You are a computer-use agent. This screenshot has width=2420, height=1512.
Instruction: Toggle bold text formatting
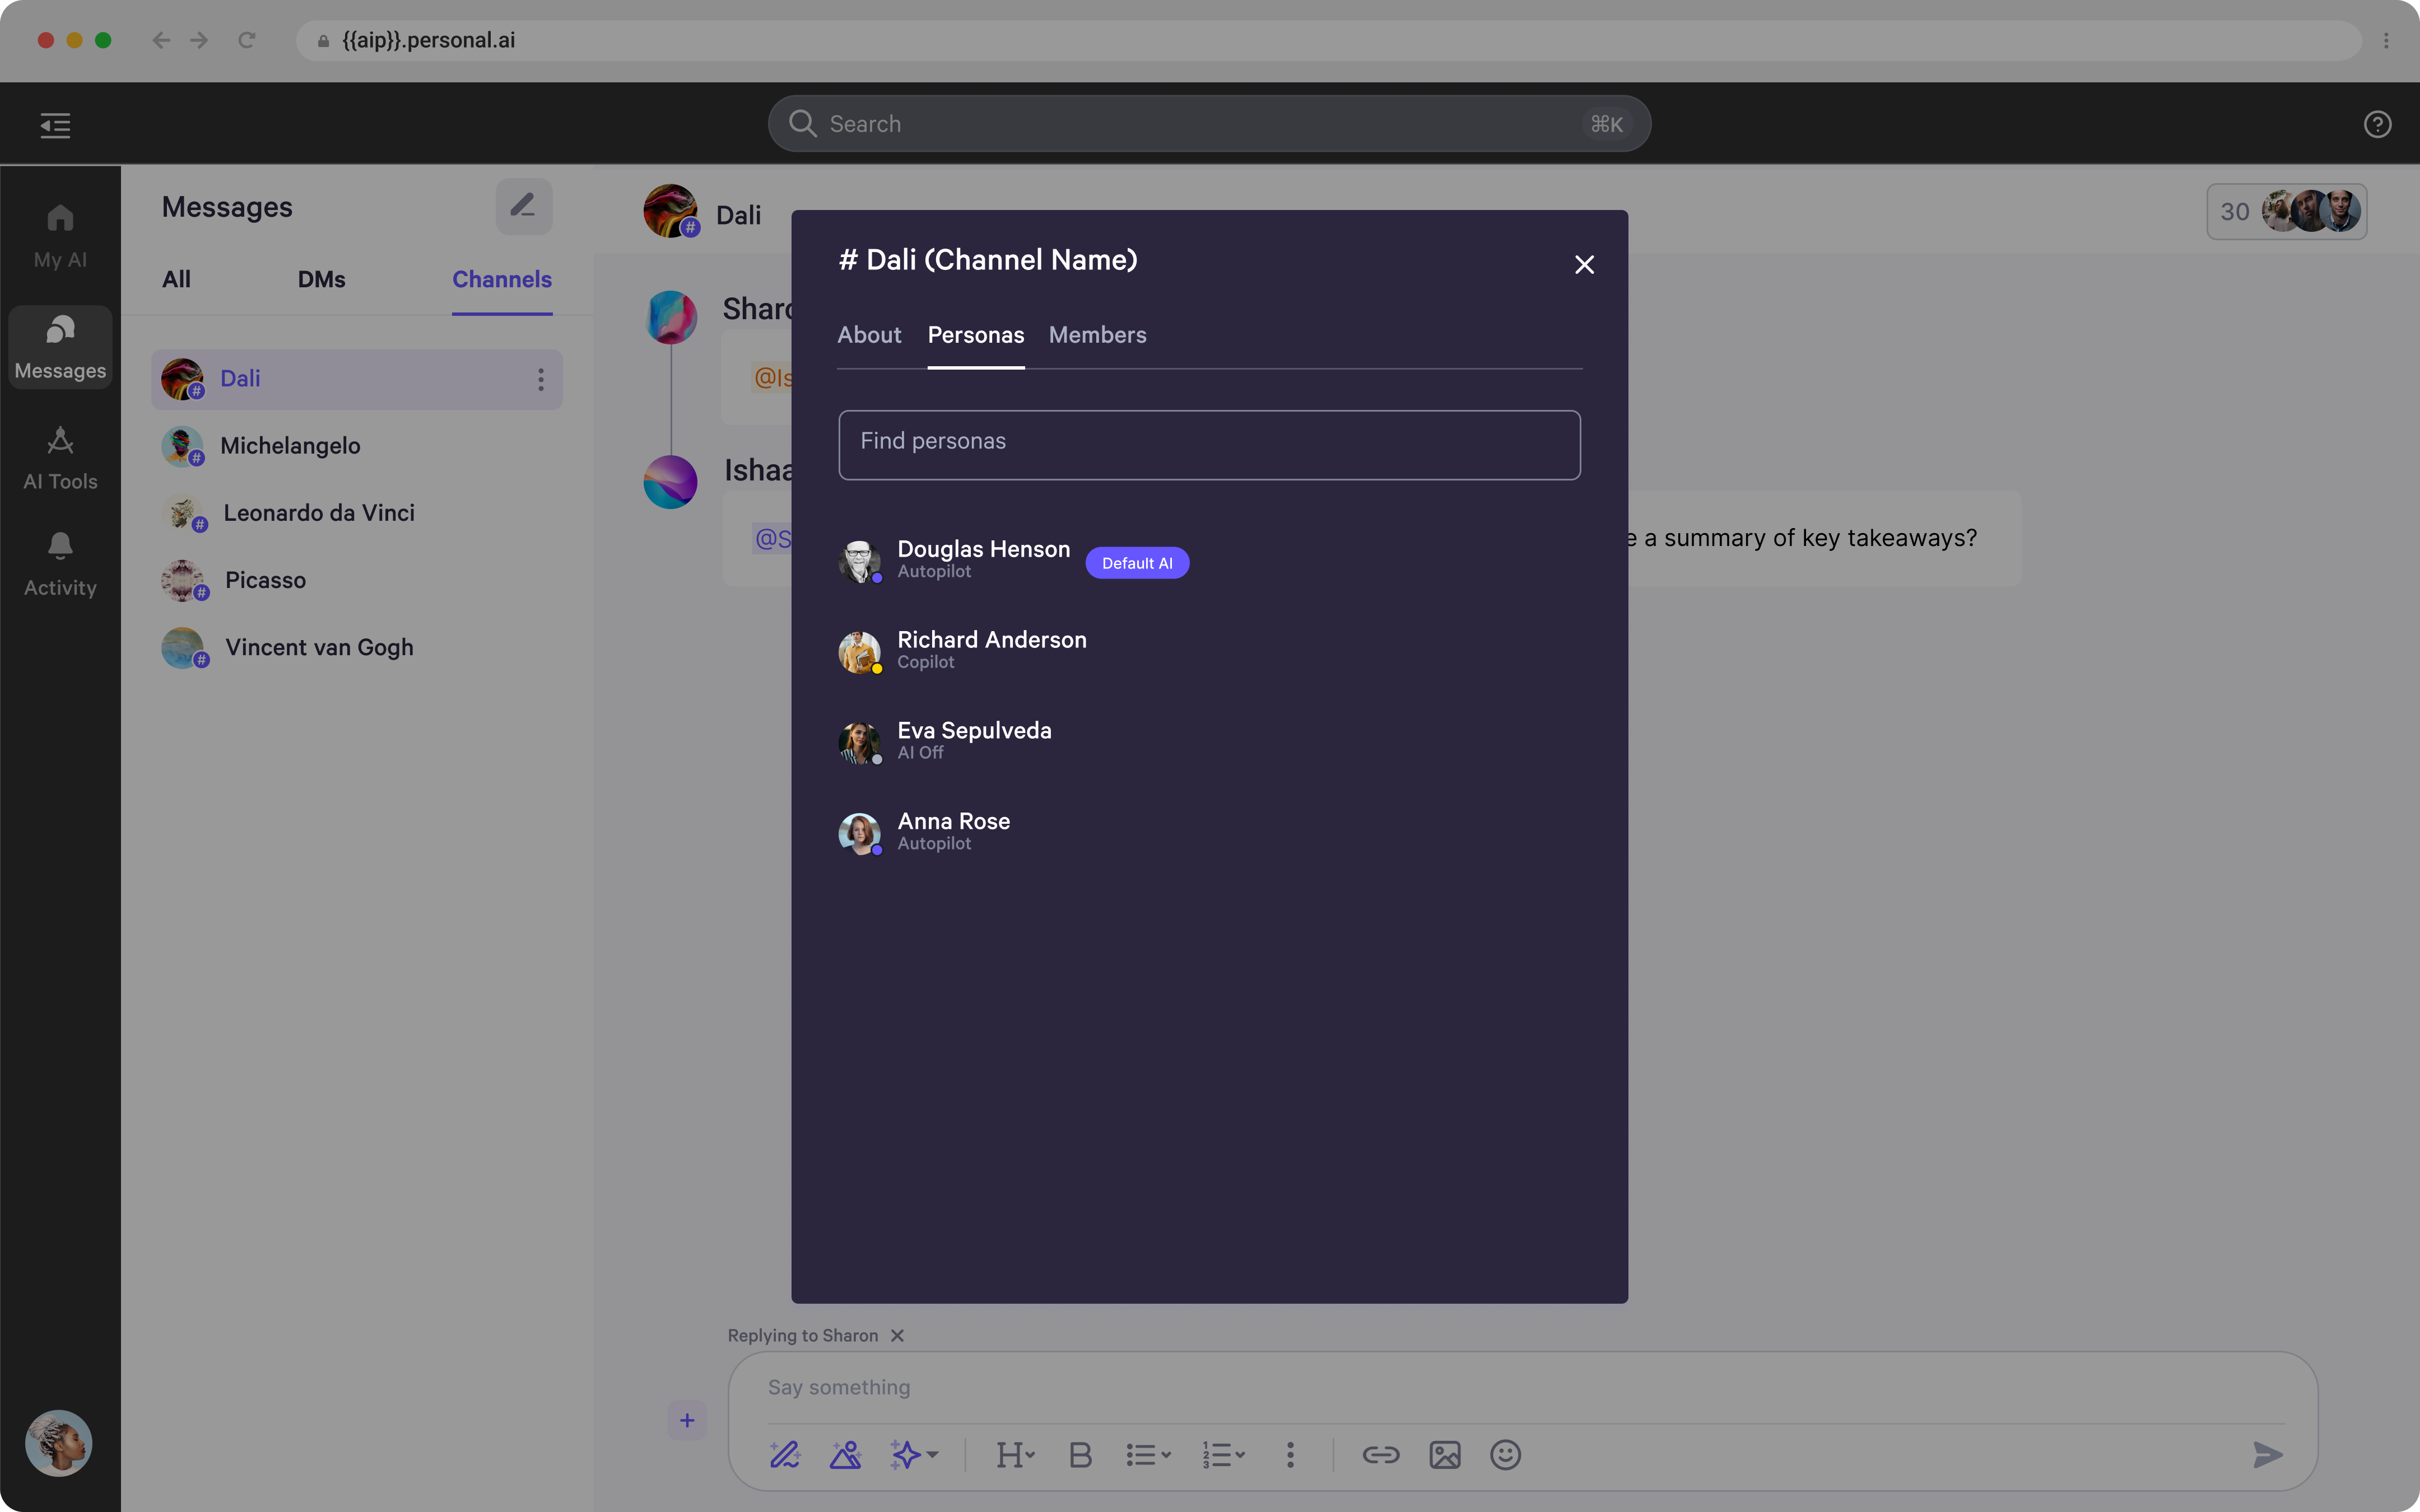coord(1079,1454)
